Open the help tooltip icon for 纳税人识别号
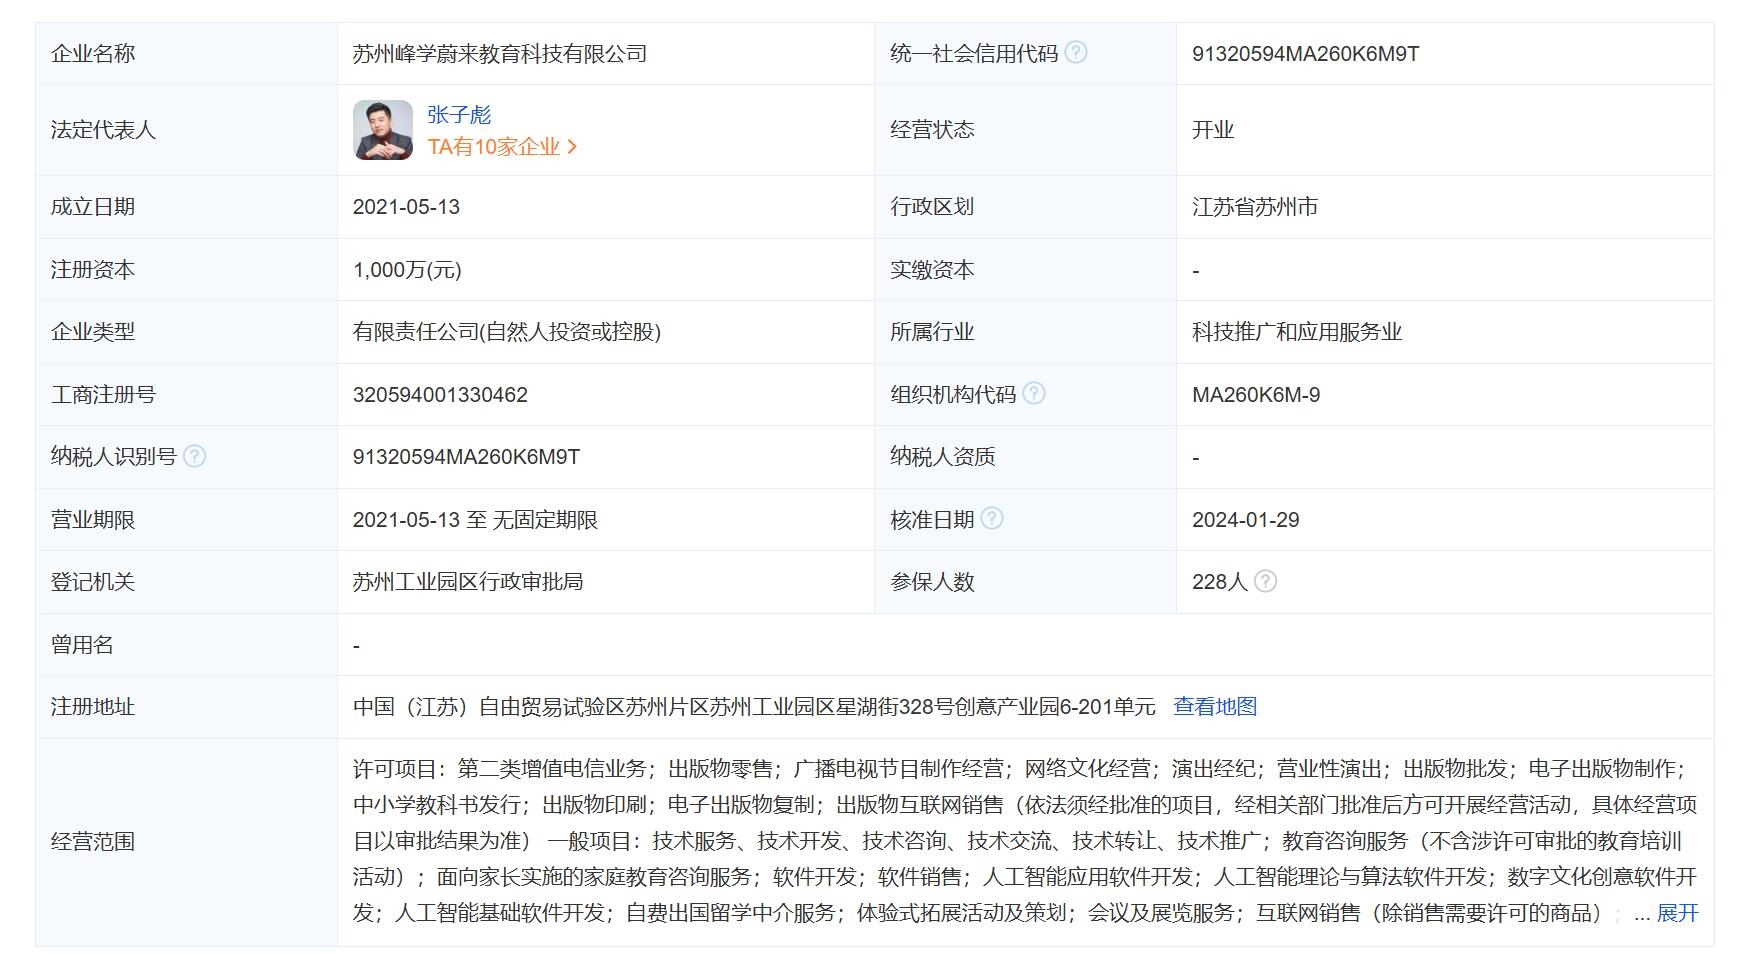Viewport: 1755px width, 954px height. (195, 457)
